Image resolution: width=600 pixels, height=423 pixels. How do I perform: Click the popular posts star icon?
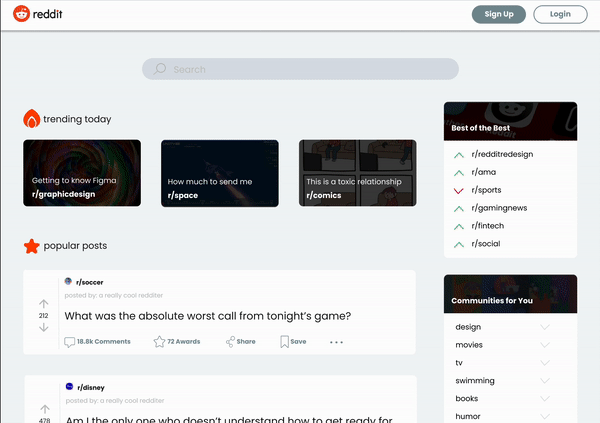(x=32, y=246)
